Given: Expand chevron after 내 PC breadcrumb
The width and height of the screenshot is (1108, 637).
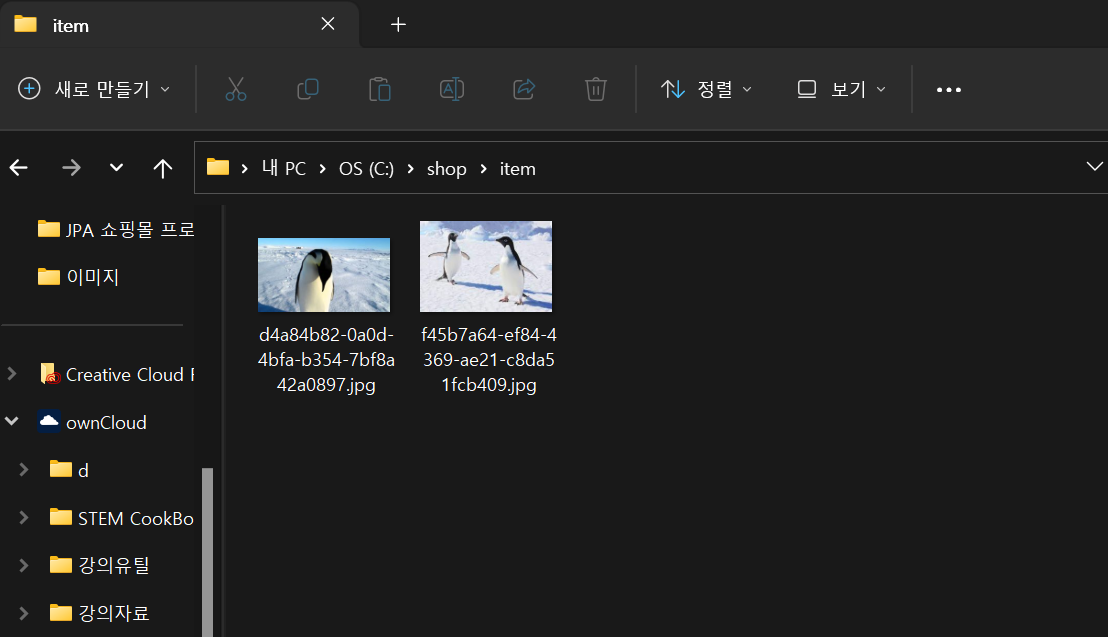Looking at the screenshot, I should tap(322, 168).
